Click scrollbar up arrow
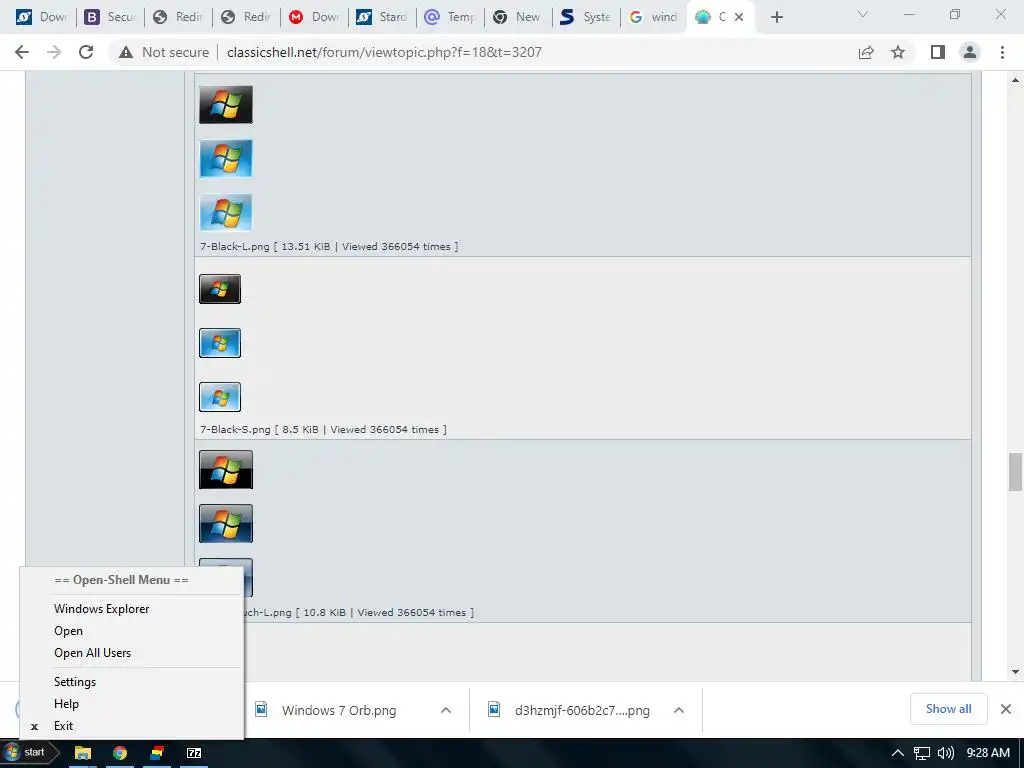Viewport: 1024px width, 768px height. 1015,80
